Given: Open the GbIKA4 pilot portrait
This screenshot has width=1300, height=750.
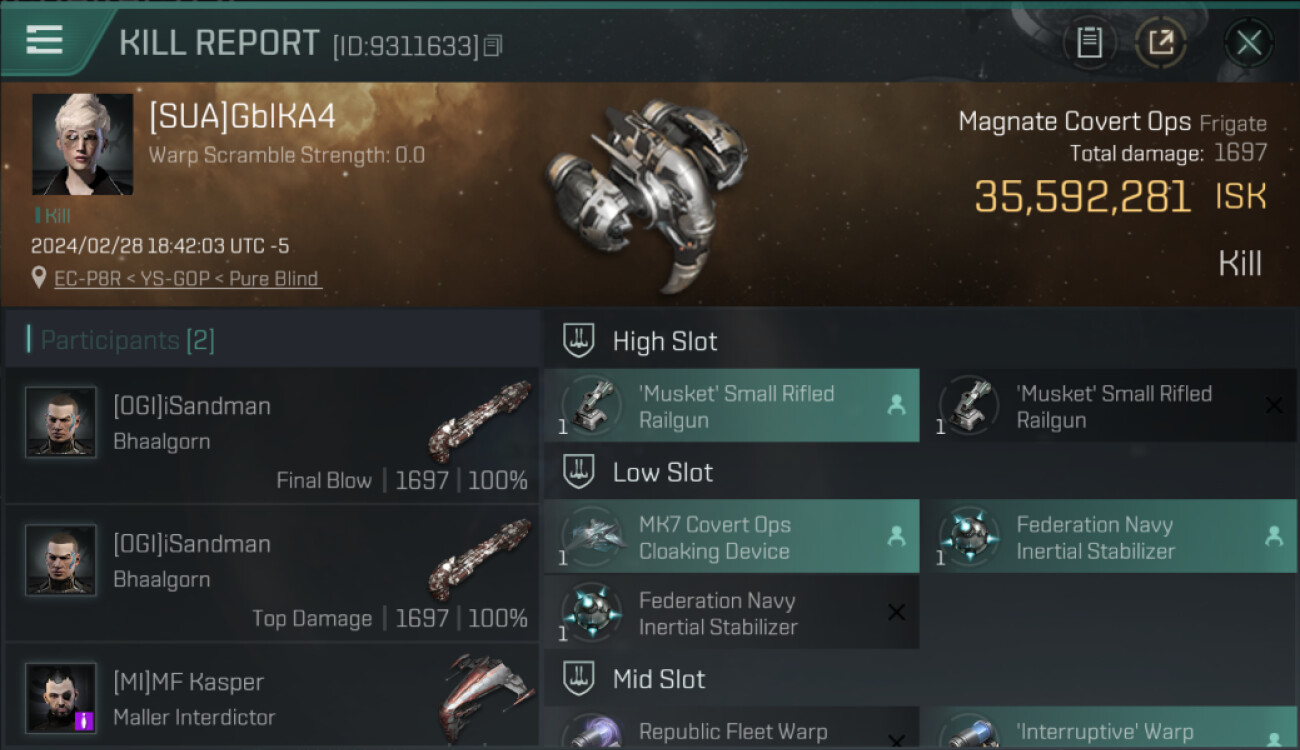Looking at the screenshot, I should 82,144.
